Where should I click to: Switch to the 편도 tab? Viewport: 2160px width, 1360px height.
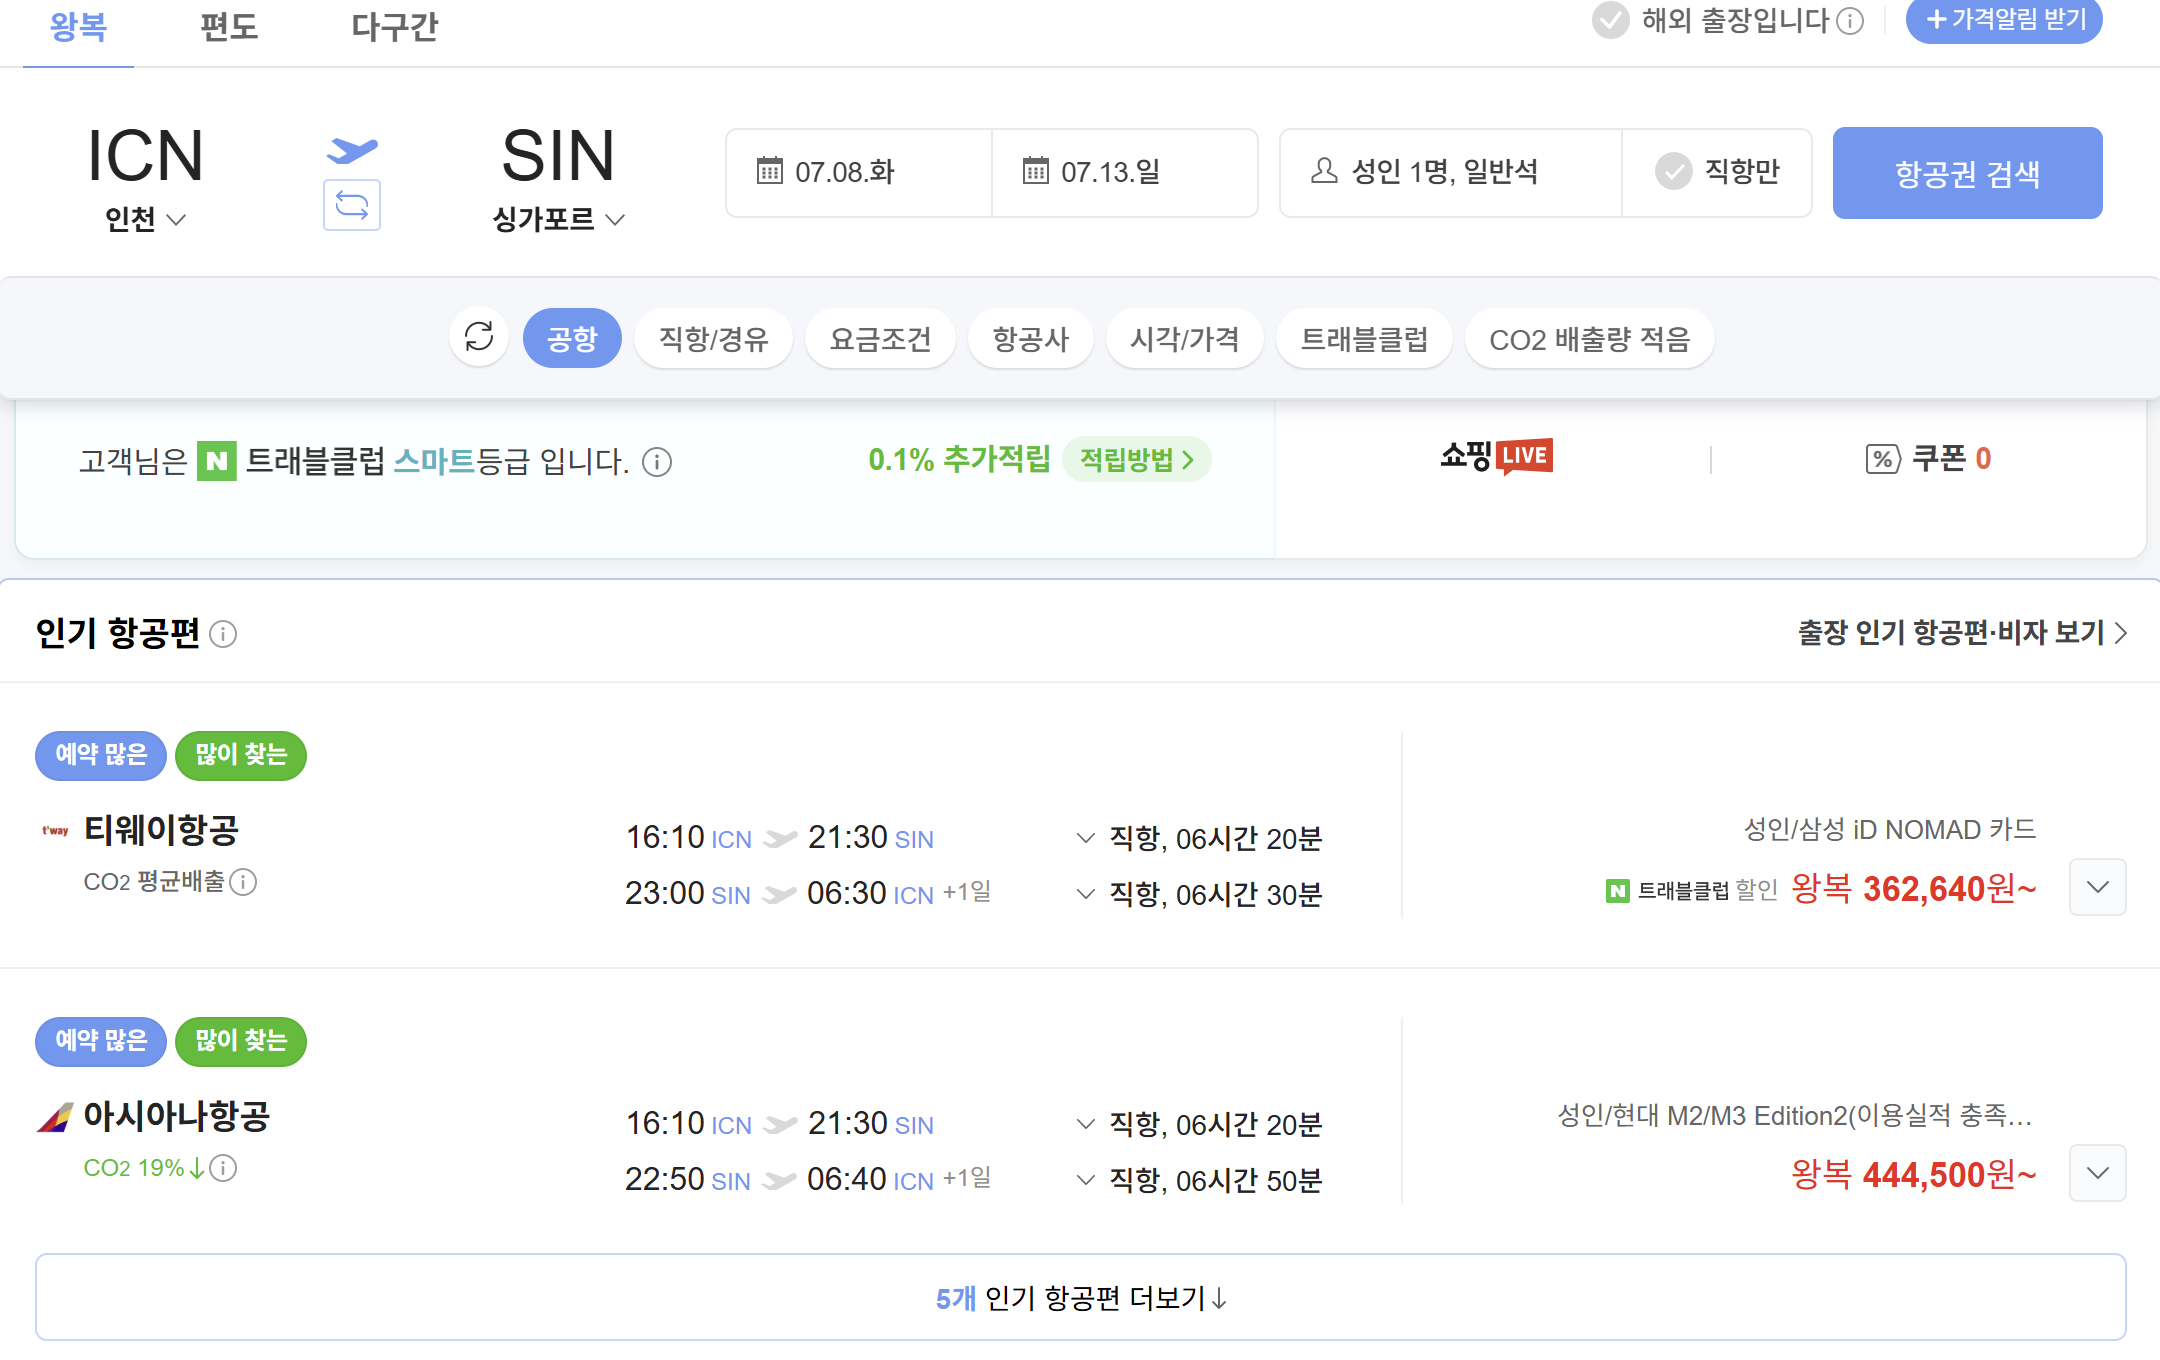[229, 27]
